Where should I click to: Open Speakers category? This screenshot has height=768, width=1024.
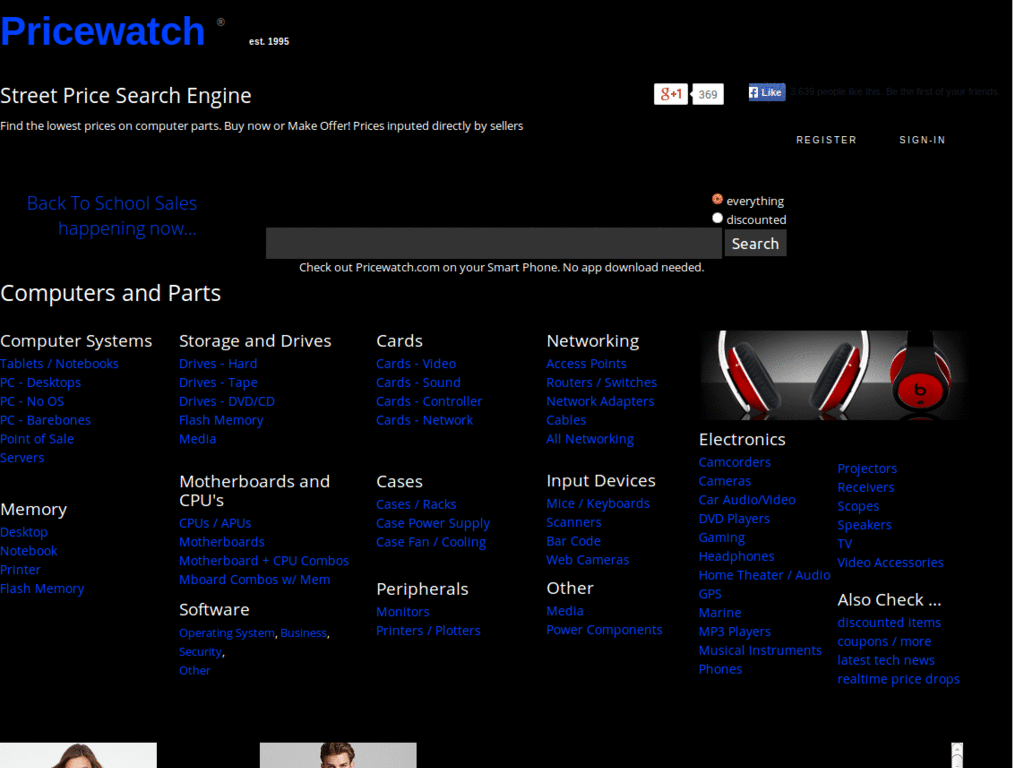tap(865, 525)
